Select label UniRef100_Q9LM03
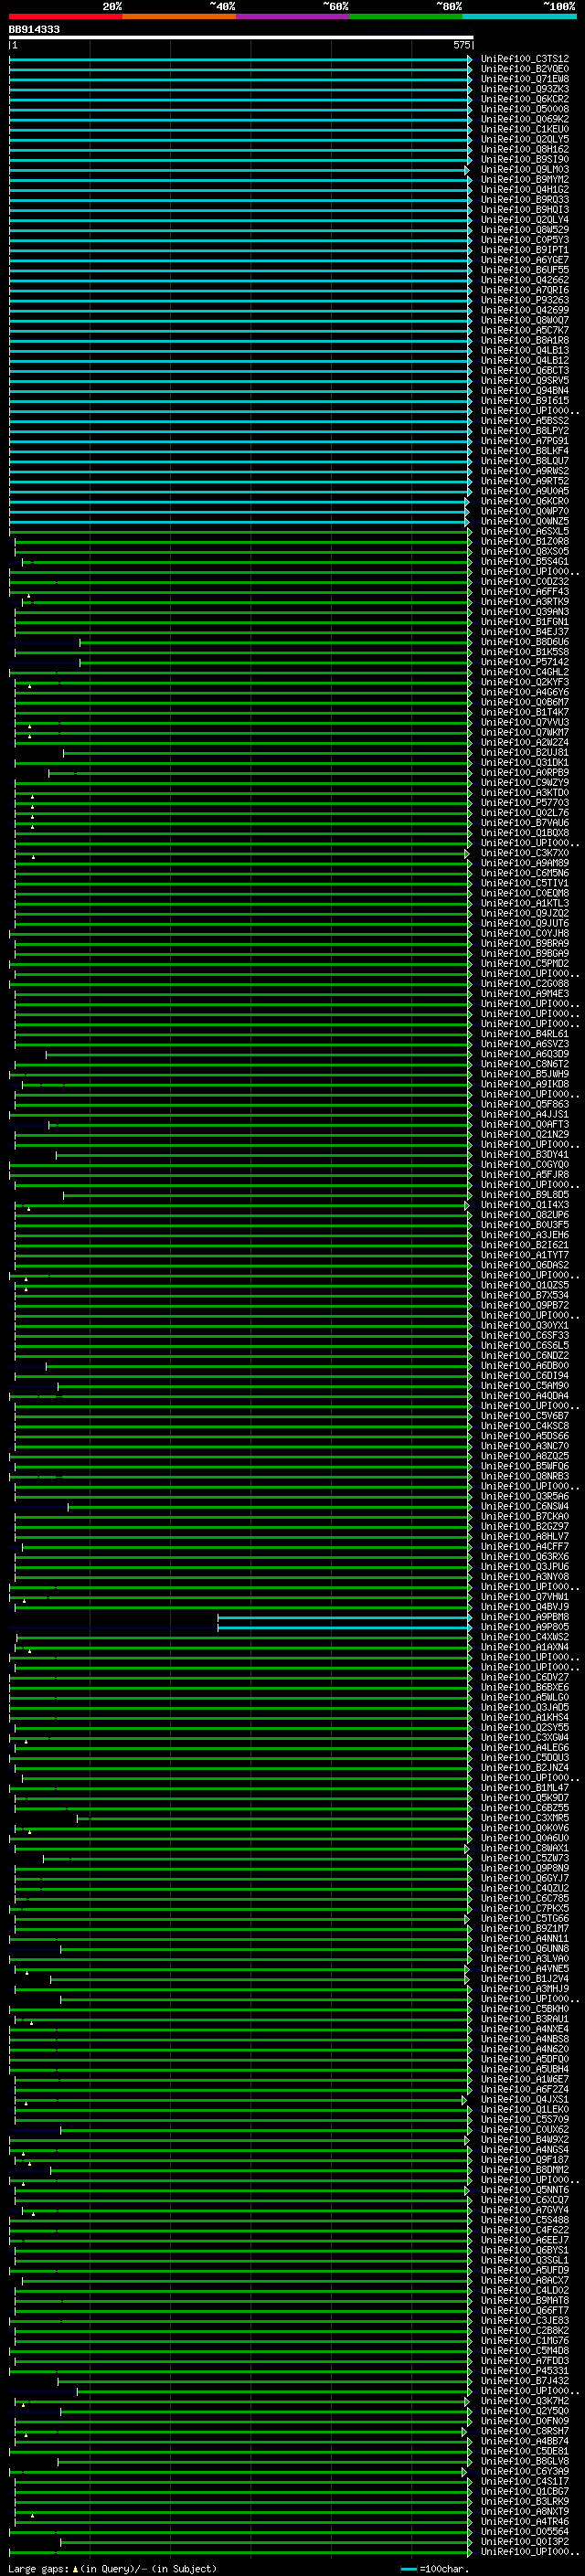The height and width of the screenshot is (2576, 585). (525, 170)
